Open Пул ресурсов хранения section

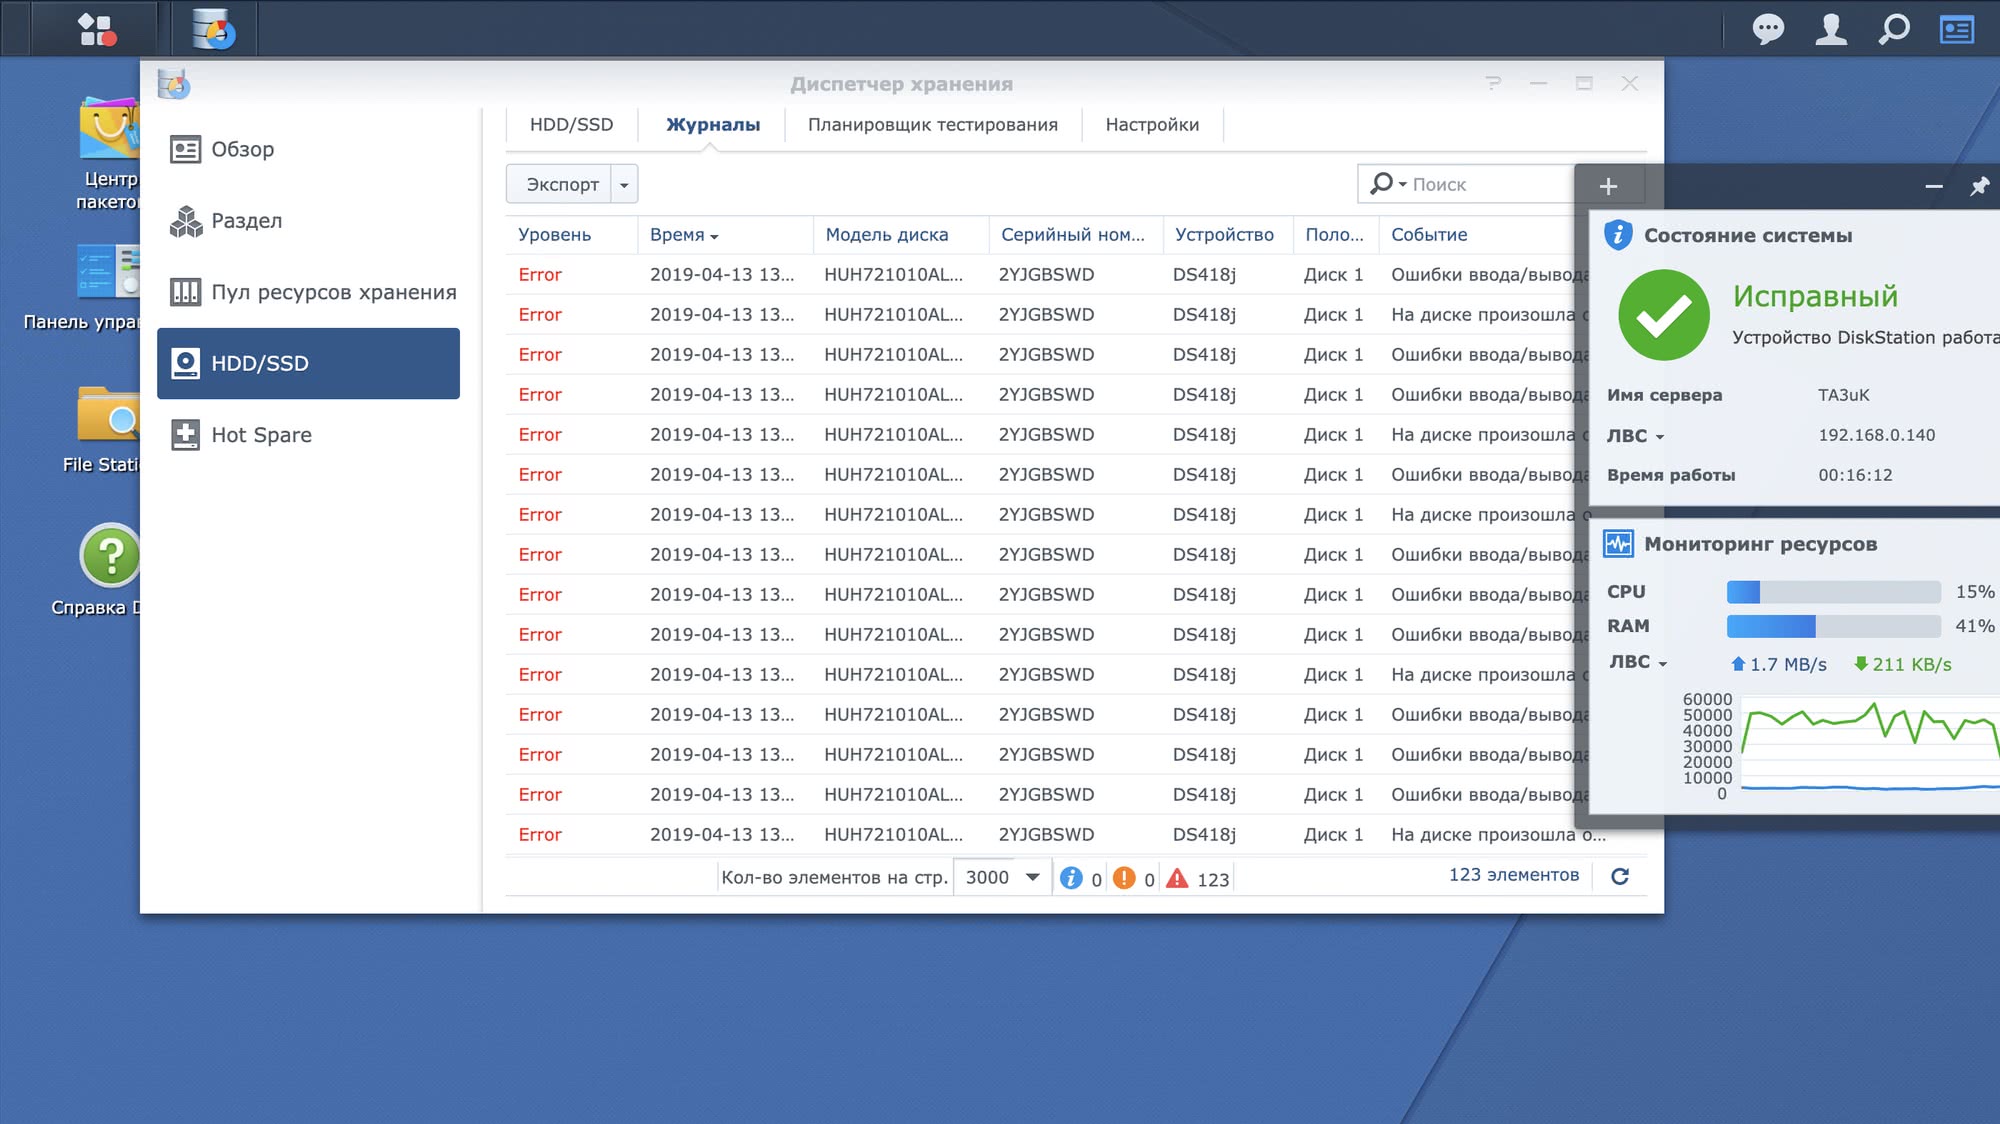point(308,292)
